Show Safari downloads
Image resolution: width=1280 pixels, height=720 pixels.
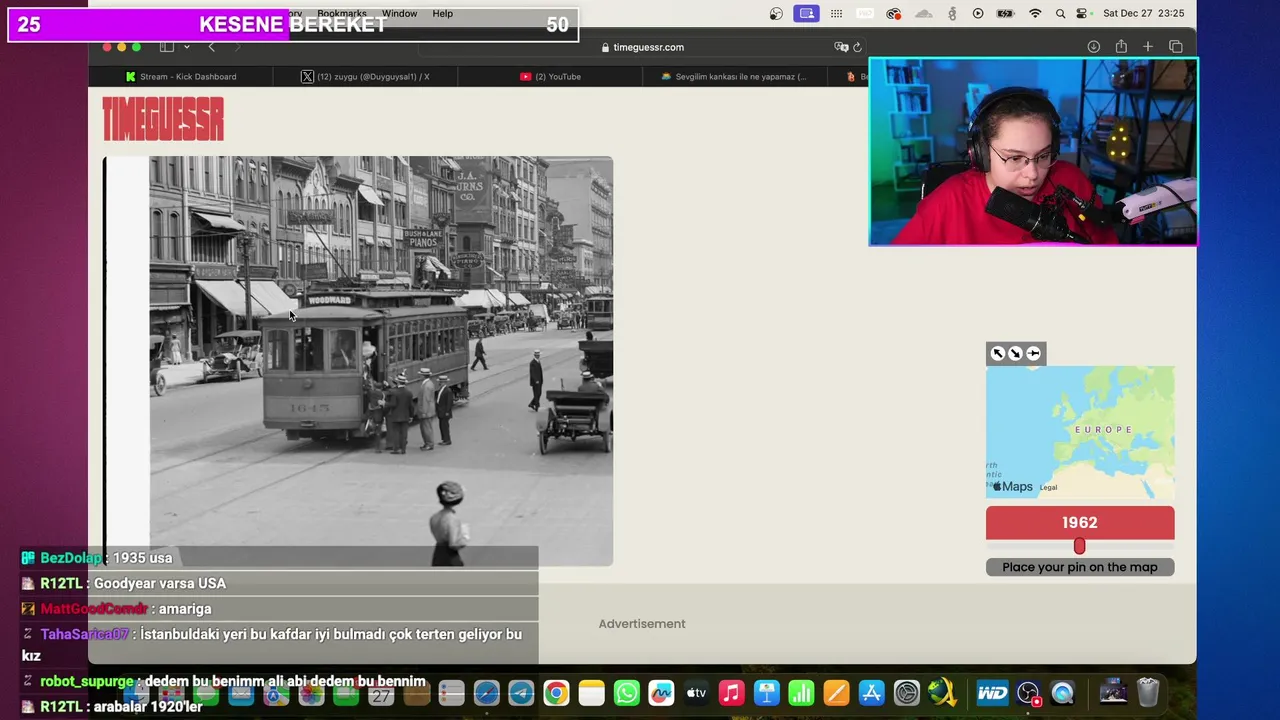point(1094,47)
